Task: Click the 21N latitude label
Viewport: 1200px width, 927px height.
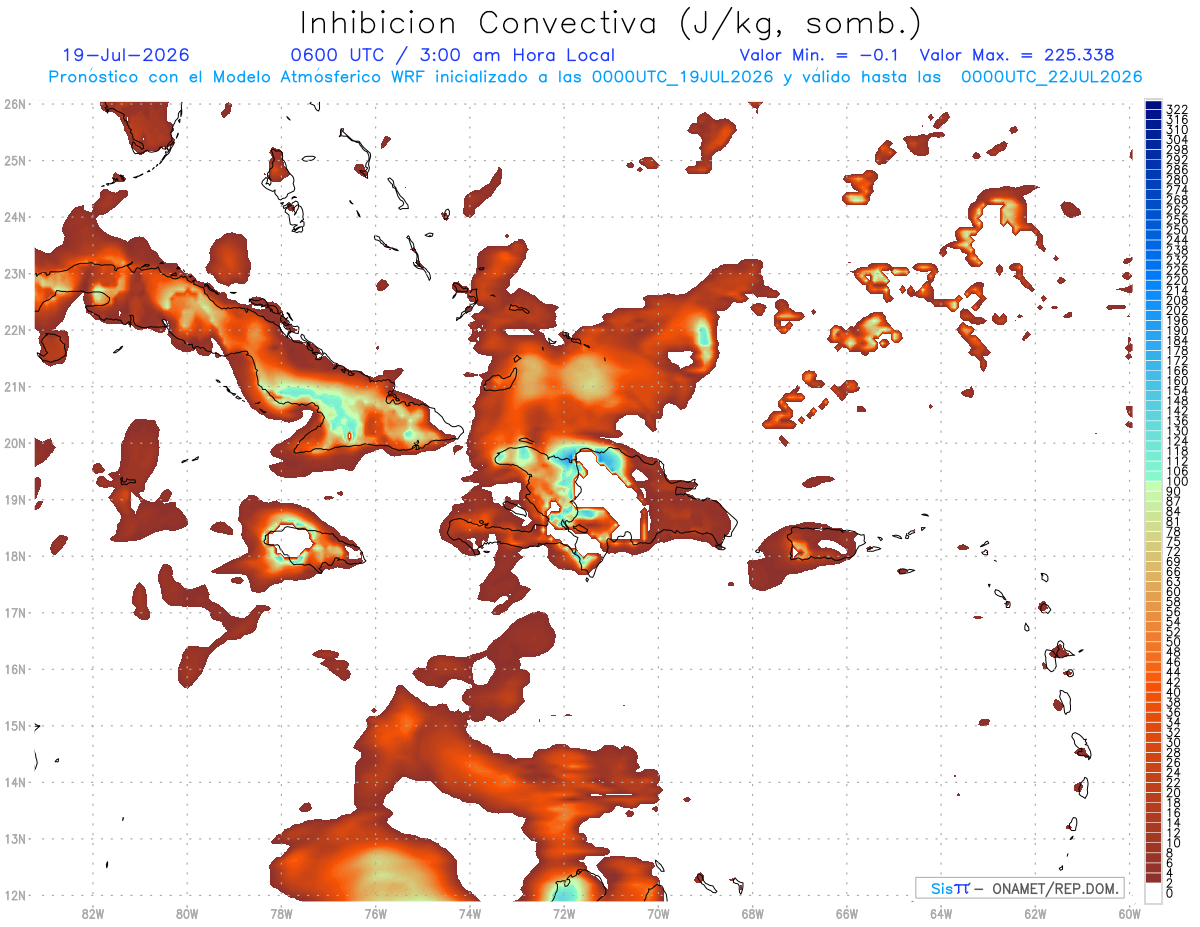Action: [x=14, y=386]
